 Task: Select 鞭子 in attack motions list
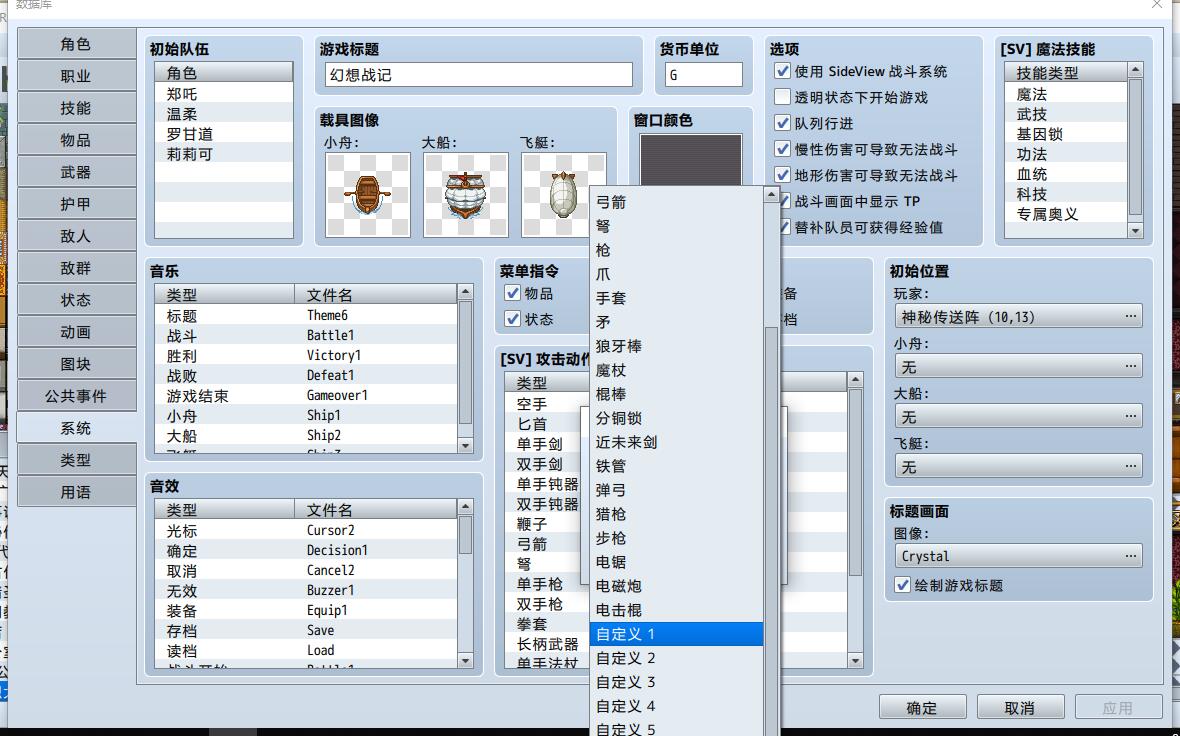click(547, 525)
